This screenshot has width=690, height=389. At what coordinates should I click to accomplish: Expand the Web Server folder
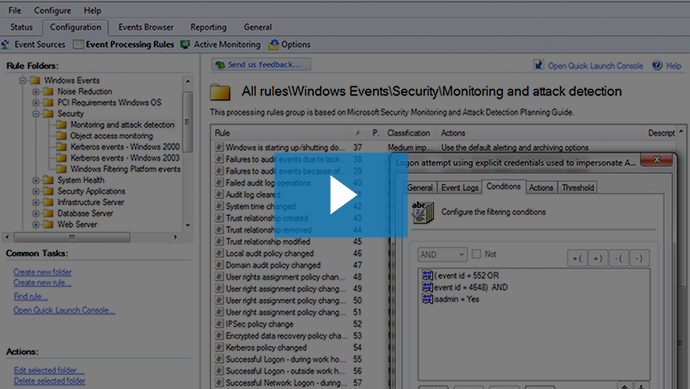click(x=36, y=224)
